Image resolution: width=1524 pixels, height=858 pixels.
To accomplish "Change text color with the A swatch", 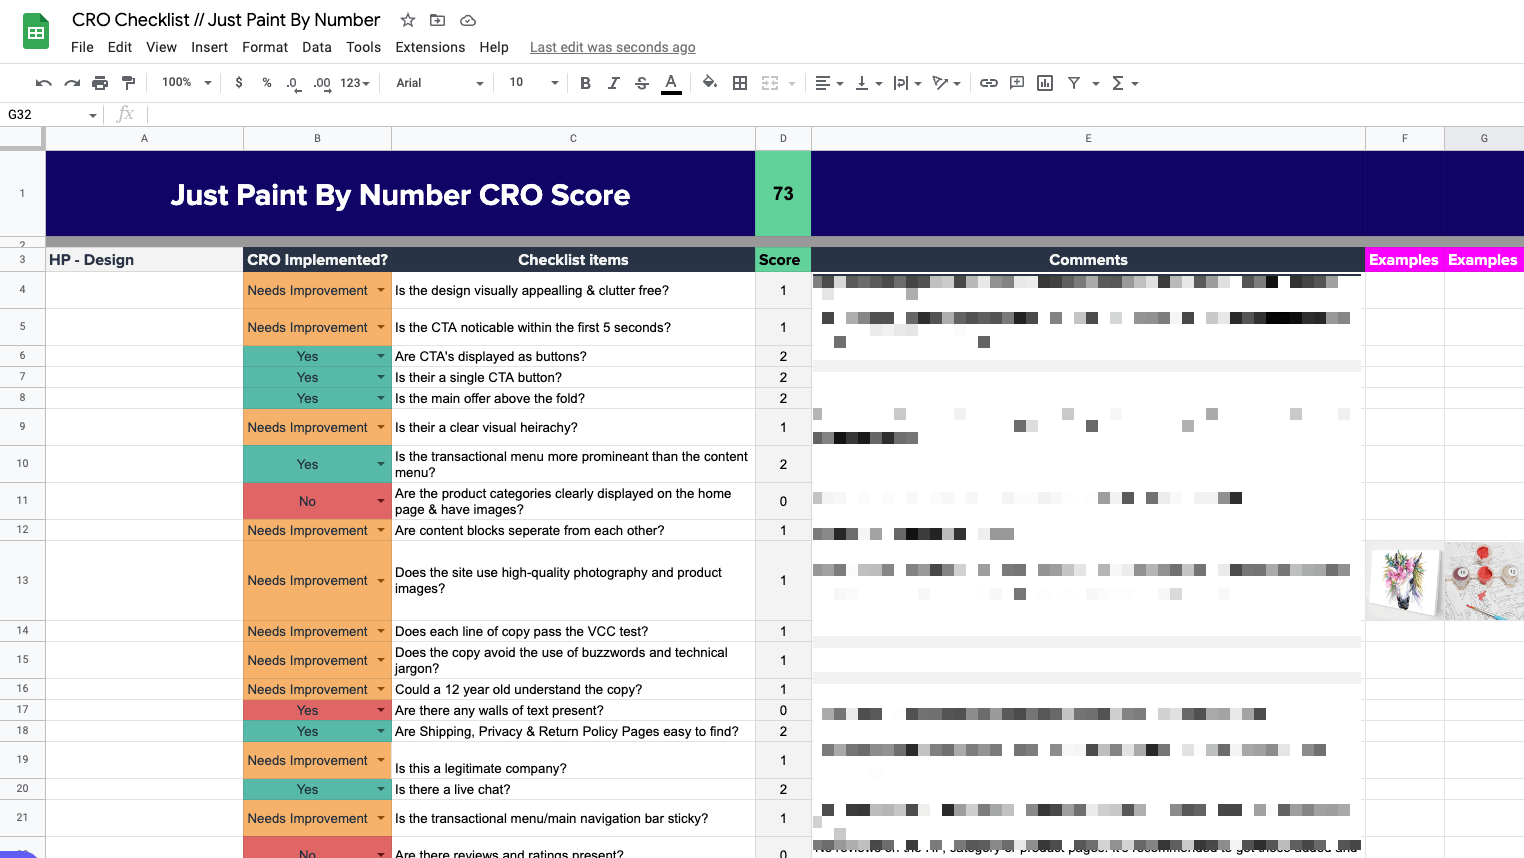I will point(671,83).
